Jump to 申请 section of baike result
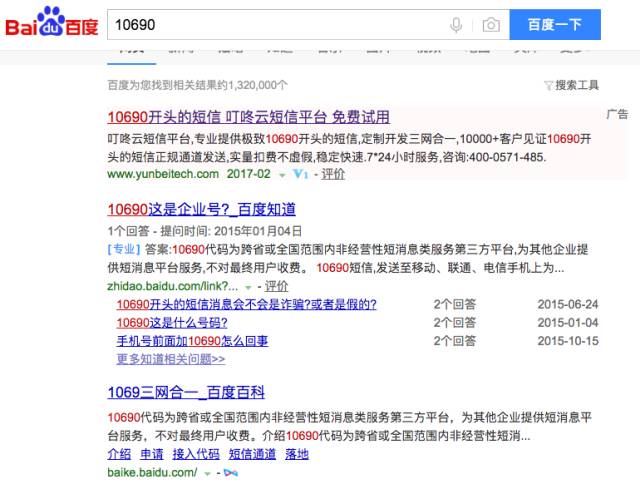The image size is (640, 489). pos(151,454)
